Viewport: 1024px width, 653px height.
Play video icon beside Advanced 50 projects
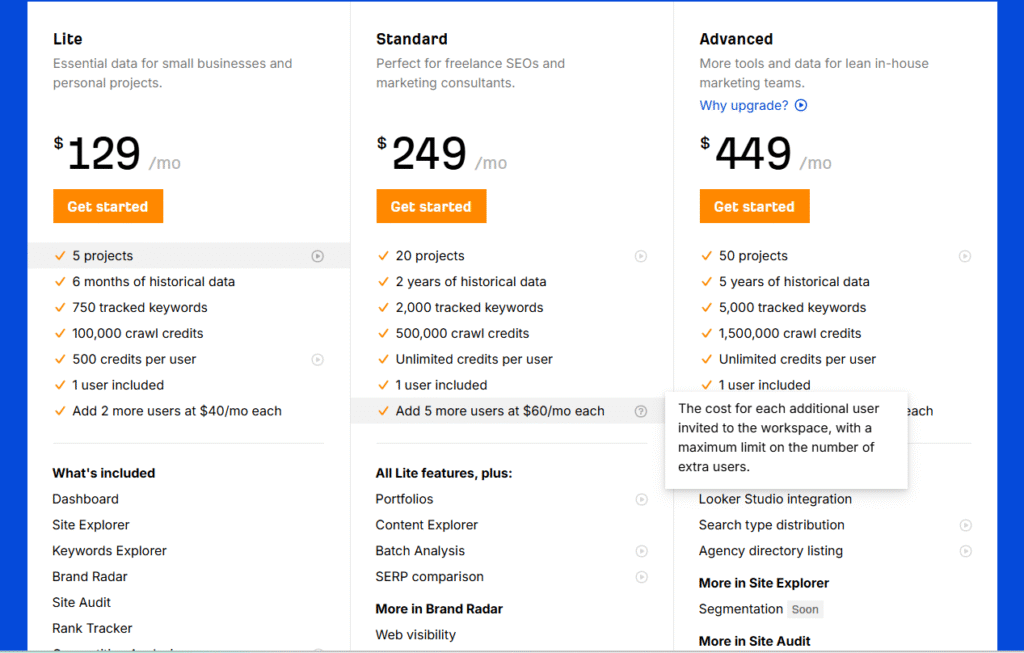pyautogui.click(x=965, y=256)
